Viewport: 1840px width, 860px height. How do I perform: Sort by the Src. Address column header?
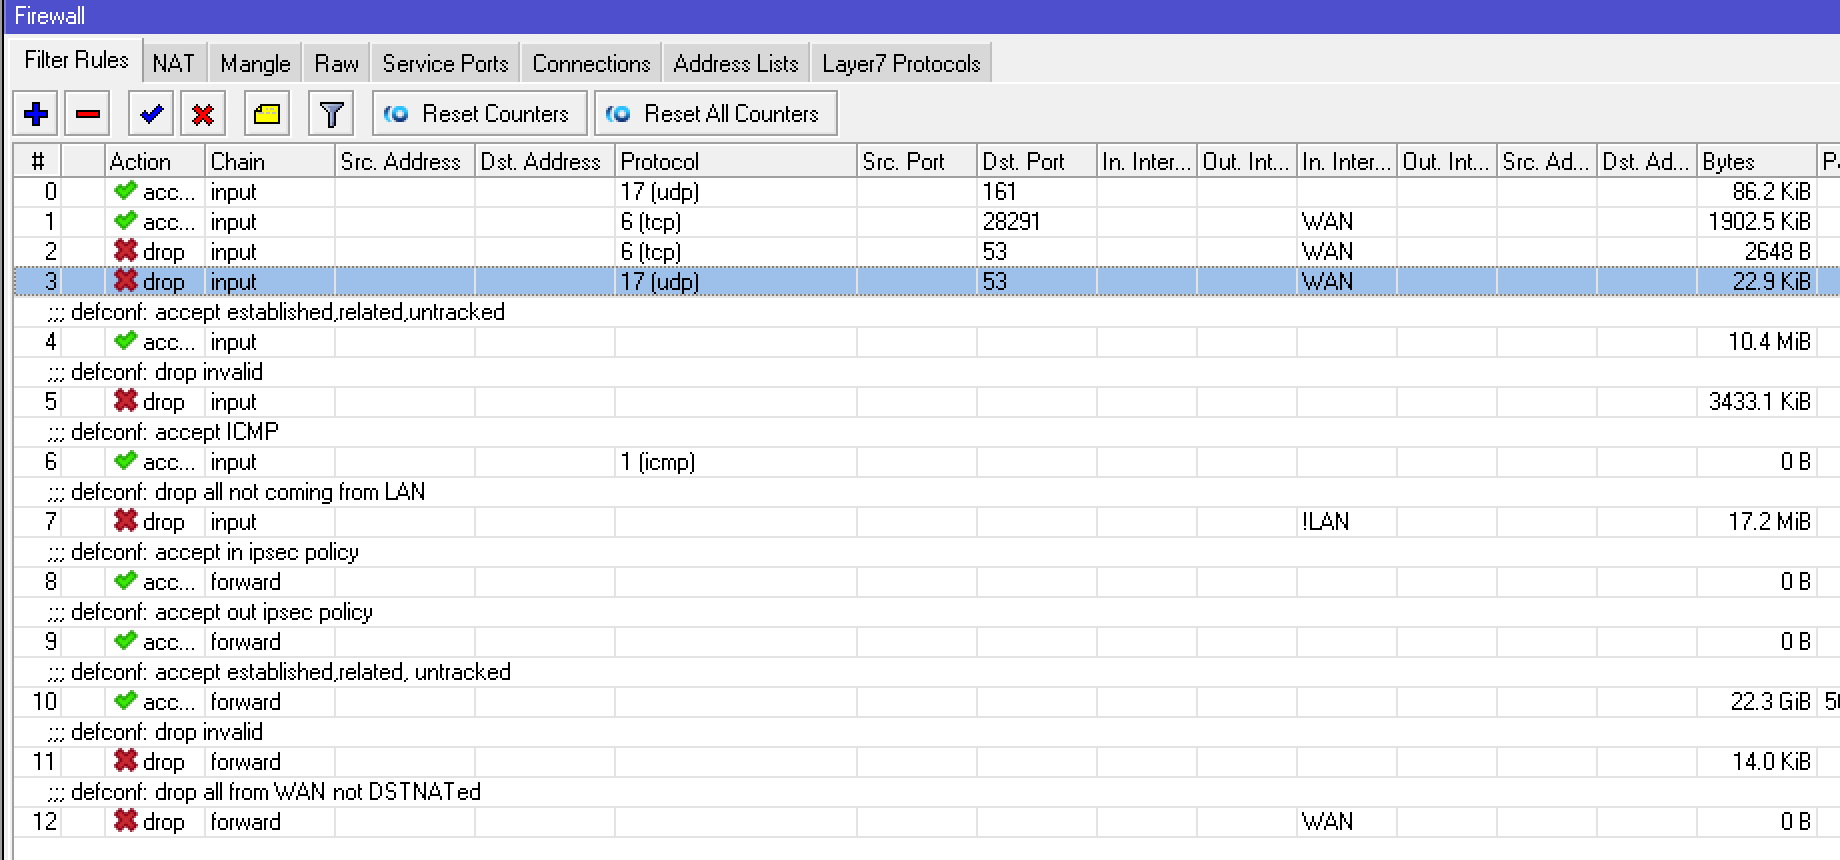pyautogui.click(x=405, y=161)
